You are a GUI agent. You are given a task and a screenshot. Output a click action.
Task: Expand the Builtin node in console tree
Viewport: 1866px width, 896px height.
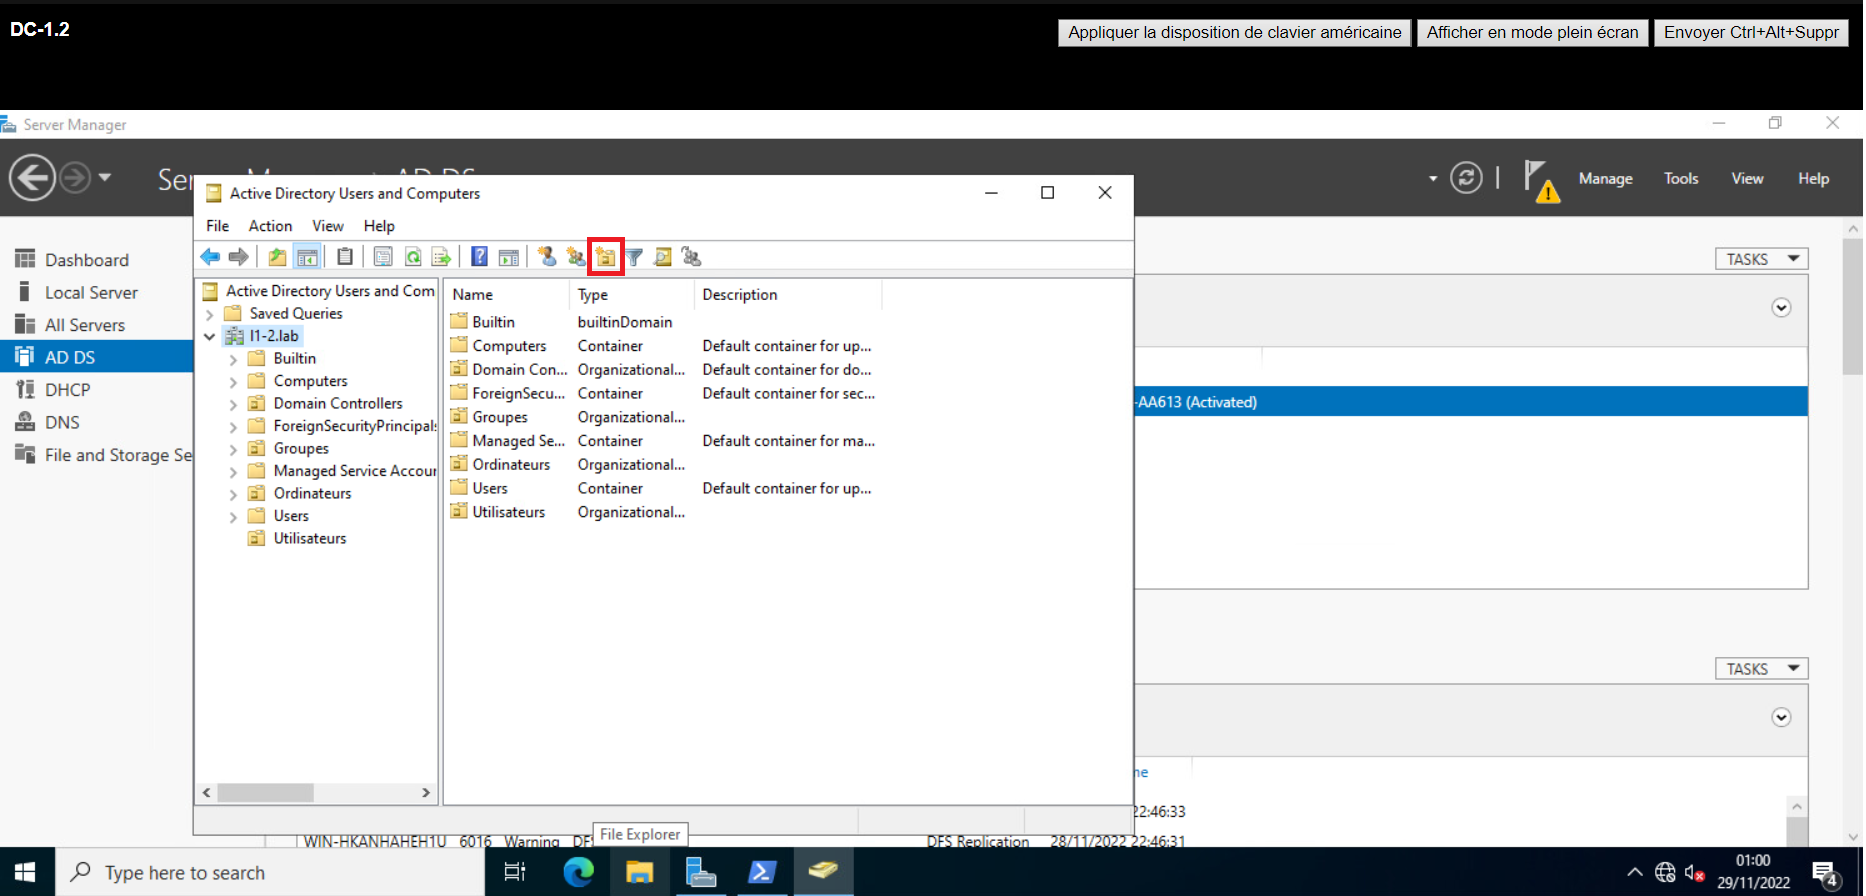point(233,359)
